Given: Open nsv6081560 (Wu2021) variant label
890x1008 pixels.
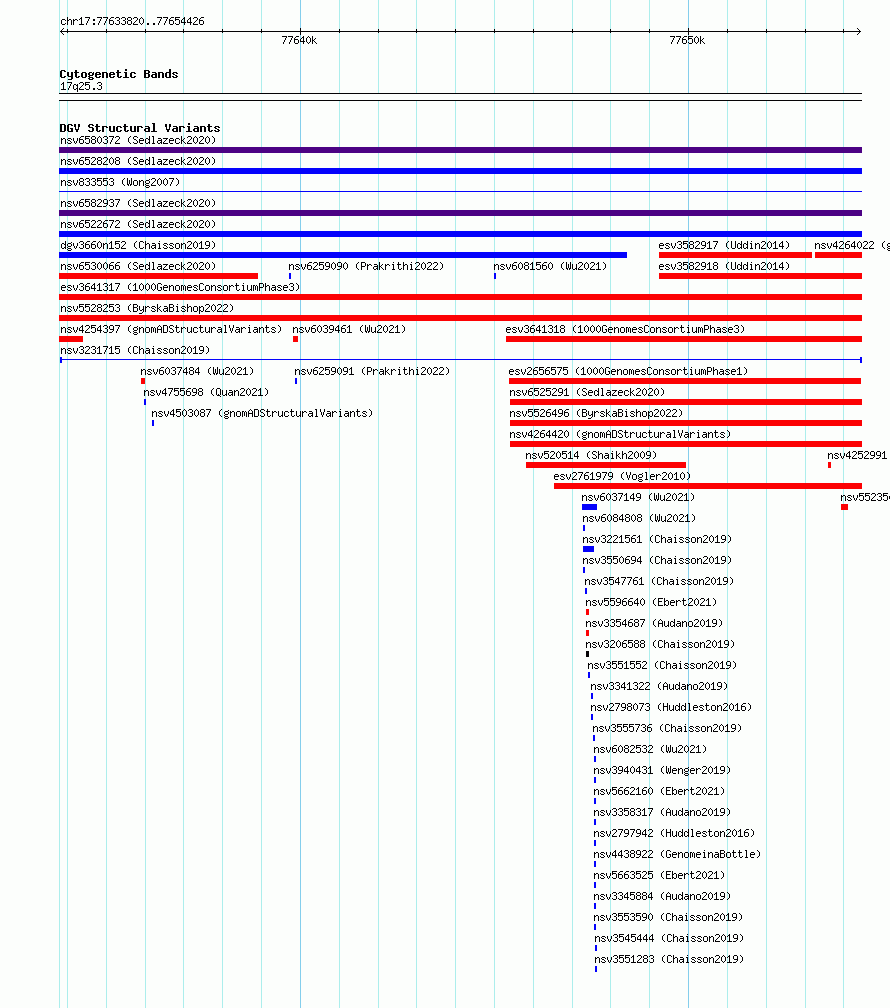Looking at the screenshot, I should [x=550, y=266].
